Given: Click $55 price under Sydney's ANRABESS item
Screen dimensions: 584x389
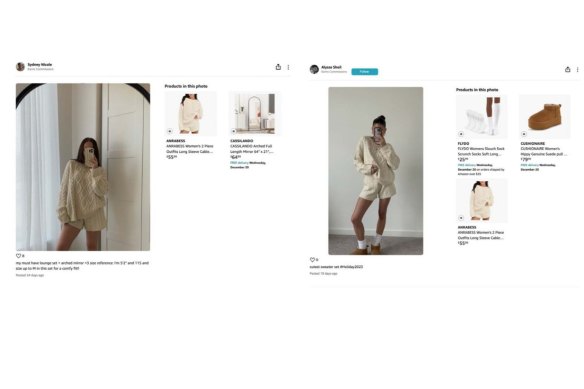Looking at the screenshot, I should (172, 157).
